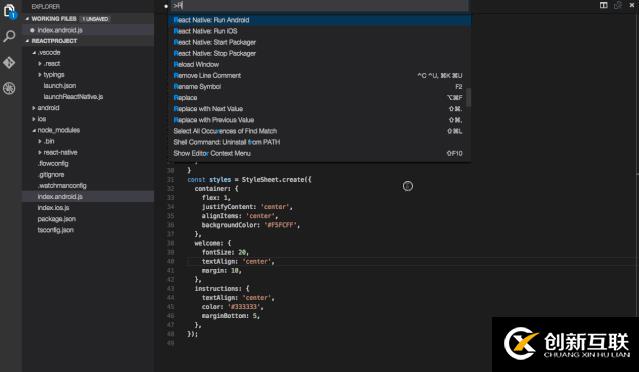The width and height of the screenshot is (639, 372).
Task: Expand the android folder
Action: [34, 108]
